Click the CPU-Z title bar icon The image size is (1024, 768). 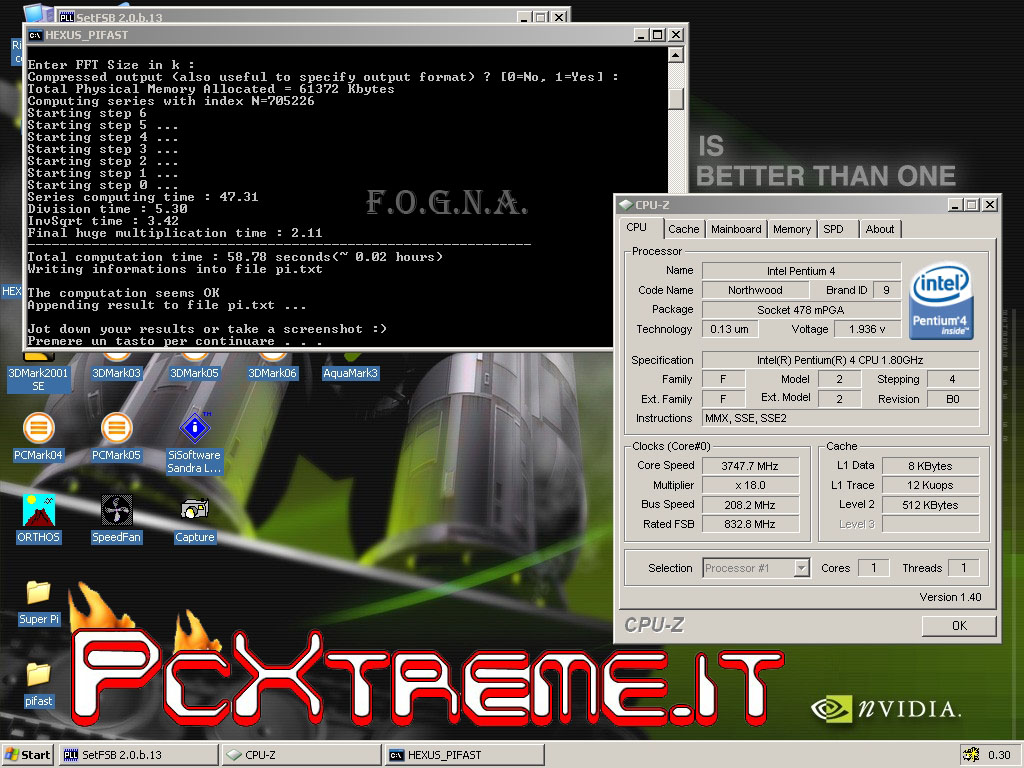click(626, 205)
